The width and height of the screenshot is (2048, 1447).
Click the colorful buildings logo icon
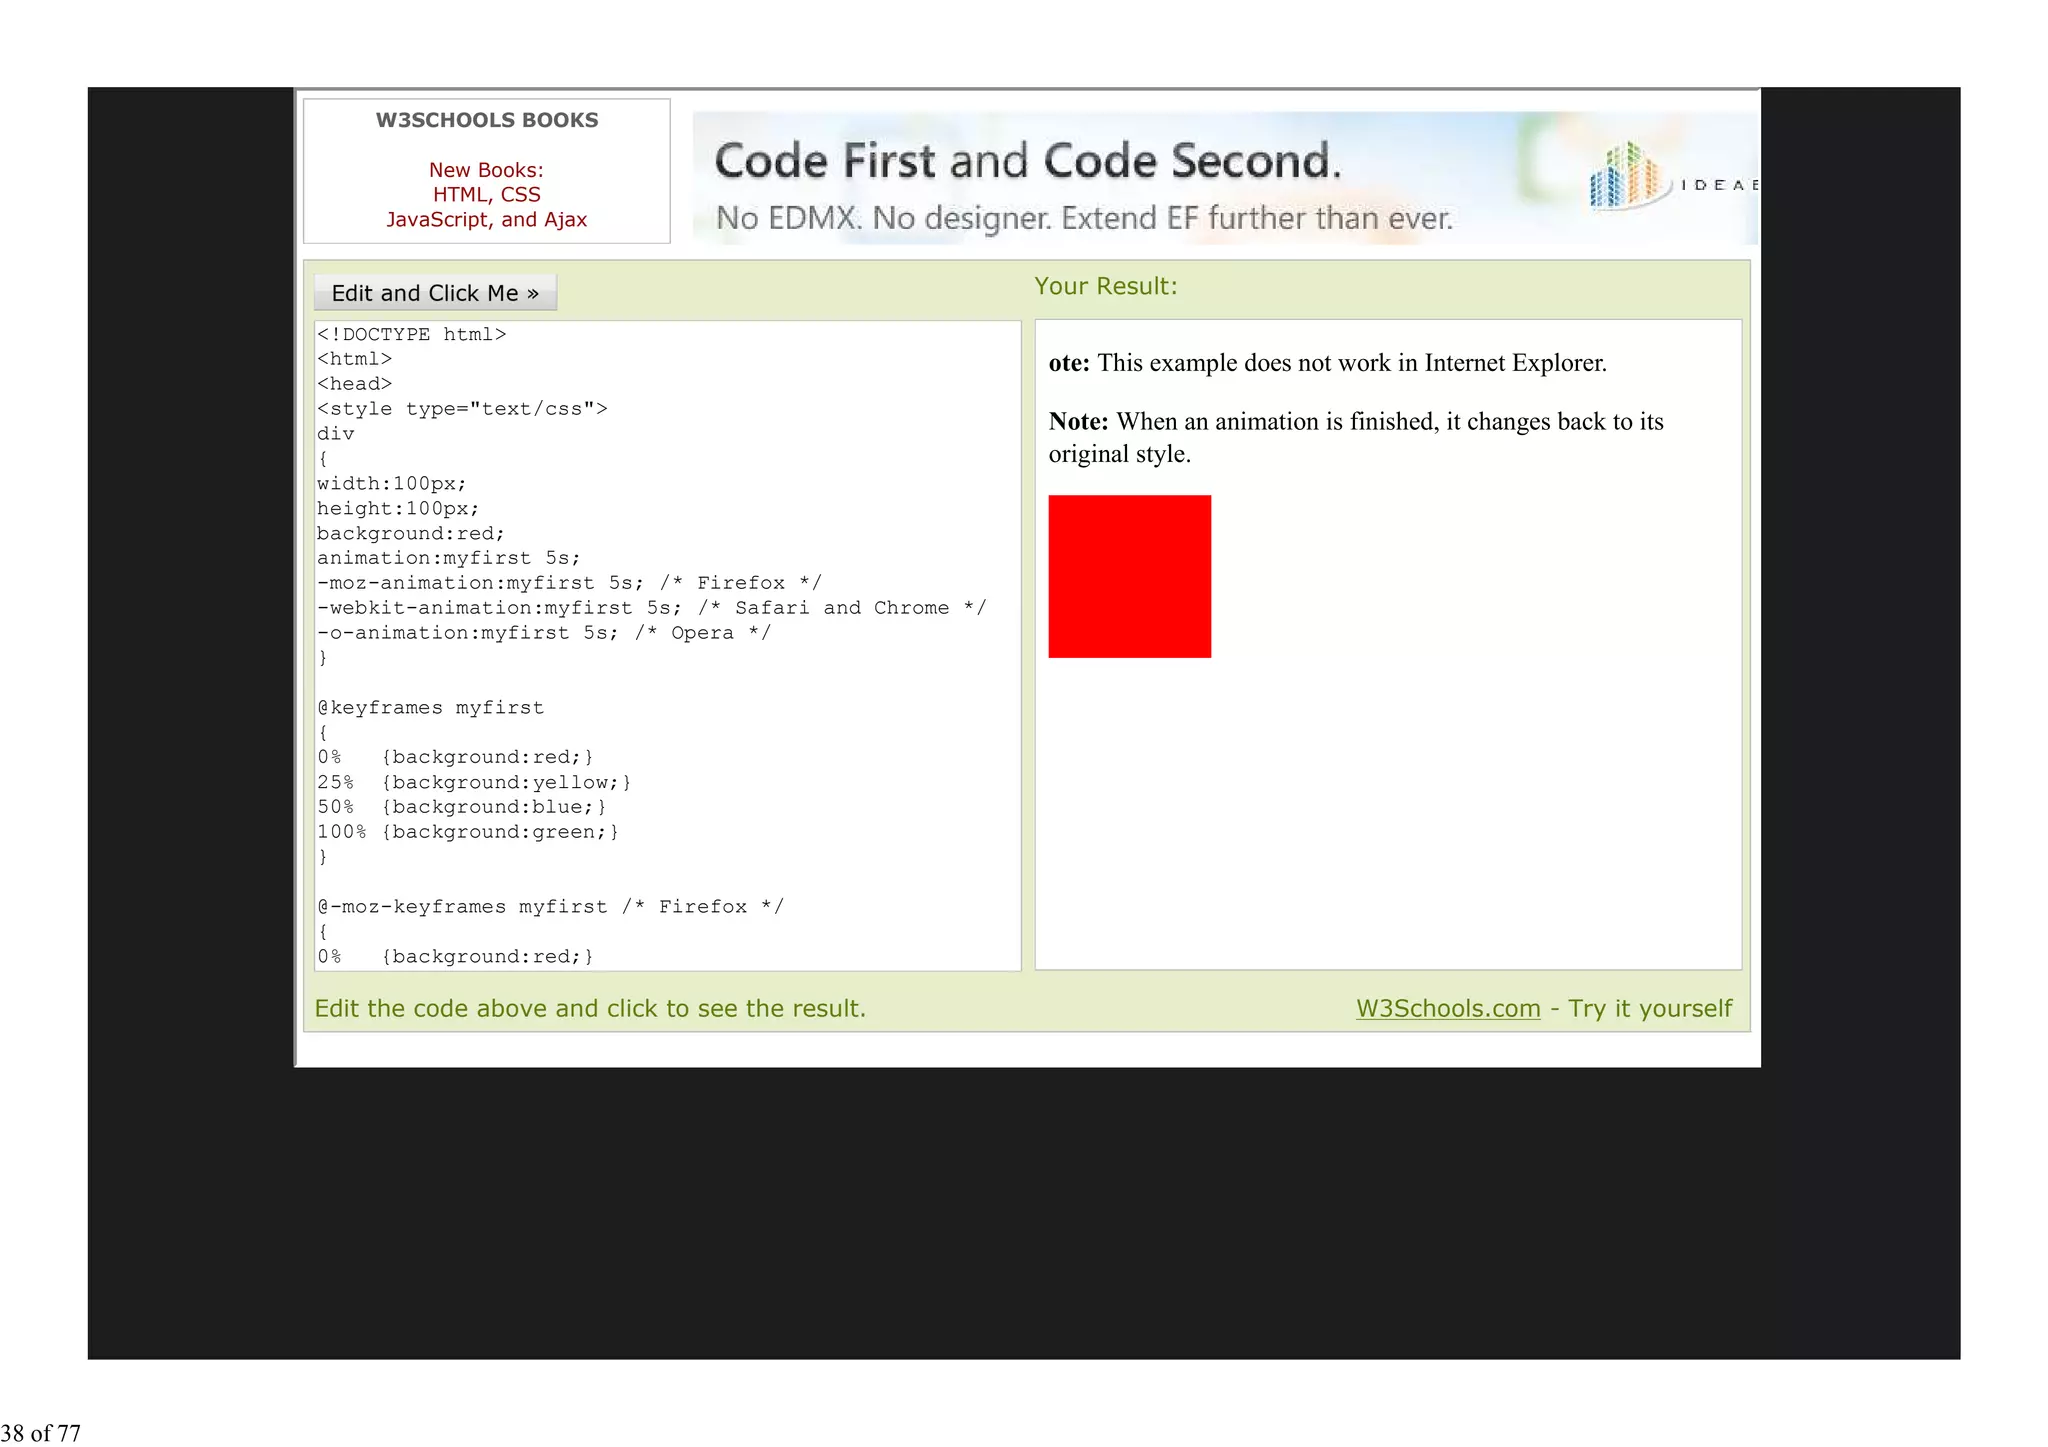pyautogui.click(x=1627, y=176)
